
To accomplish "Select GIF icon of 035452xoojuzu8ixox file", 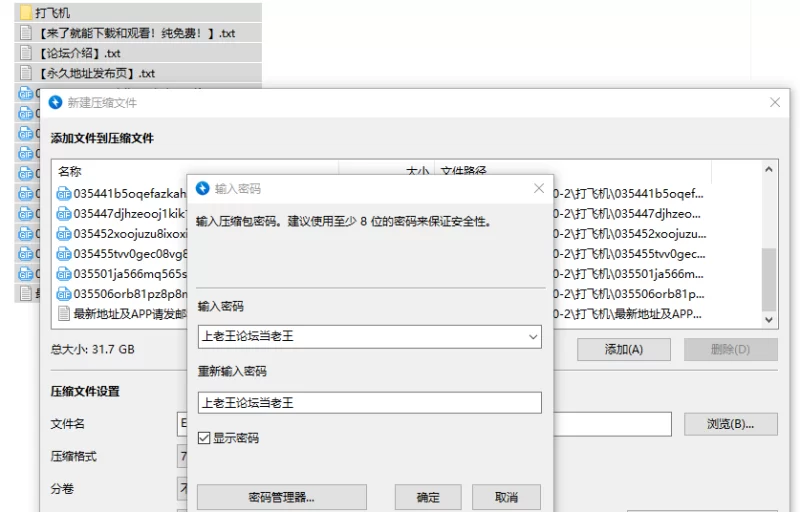I will click(x=64, y=234).
